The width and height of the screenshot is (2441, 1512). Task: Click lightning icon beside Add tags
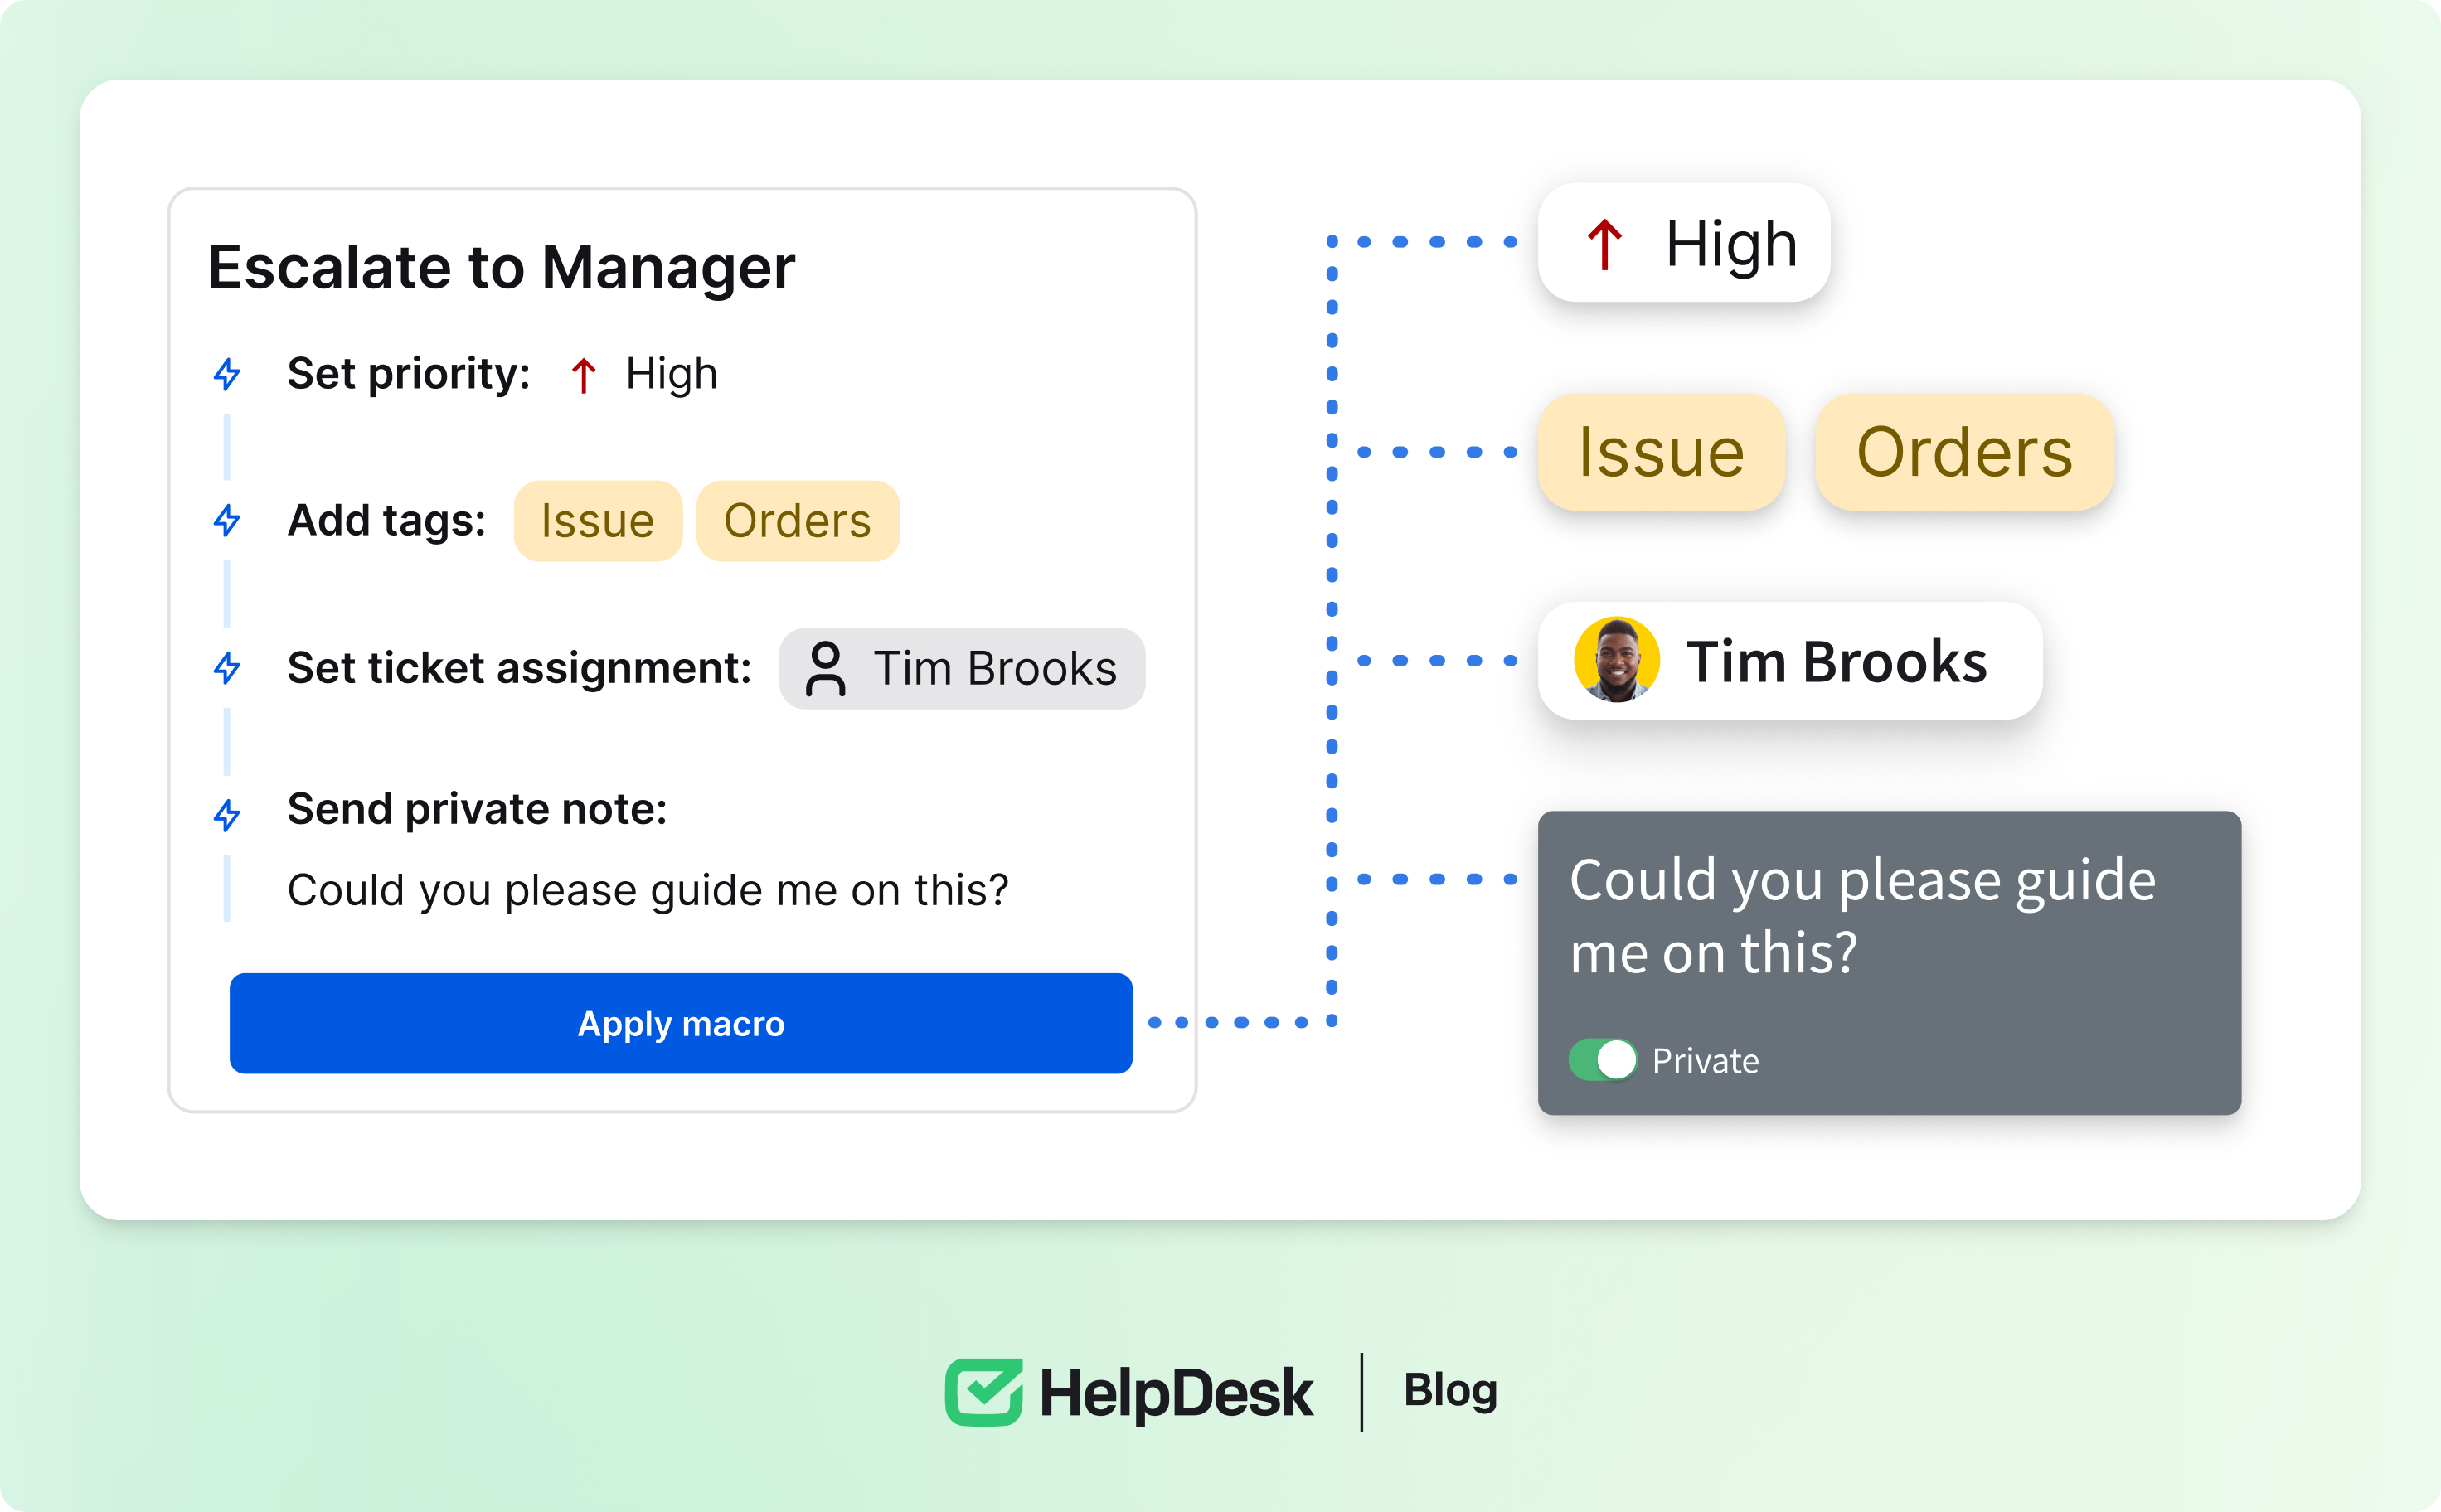click(x=227, y=520)
